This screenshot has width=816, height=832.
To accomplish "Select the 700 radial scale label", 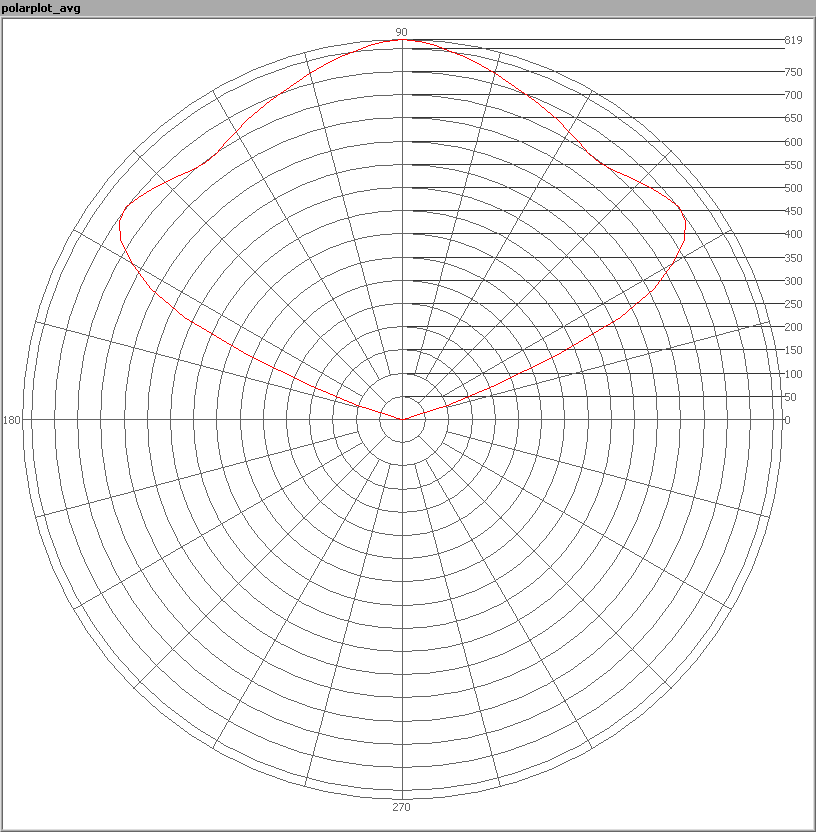I will click(x=793, y=95).
